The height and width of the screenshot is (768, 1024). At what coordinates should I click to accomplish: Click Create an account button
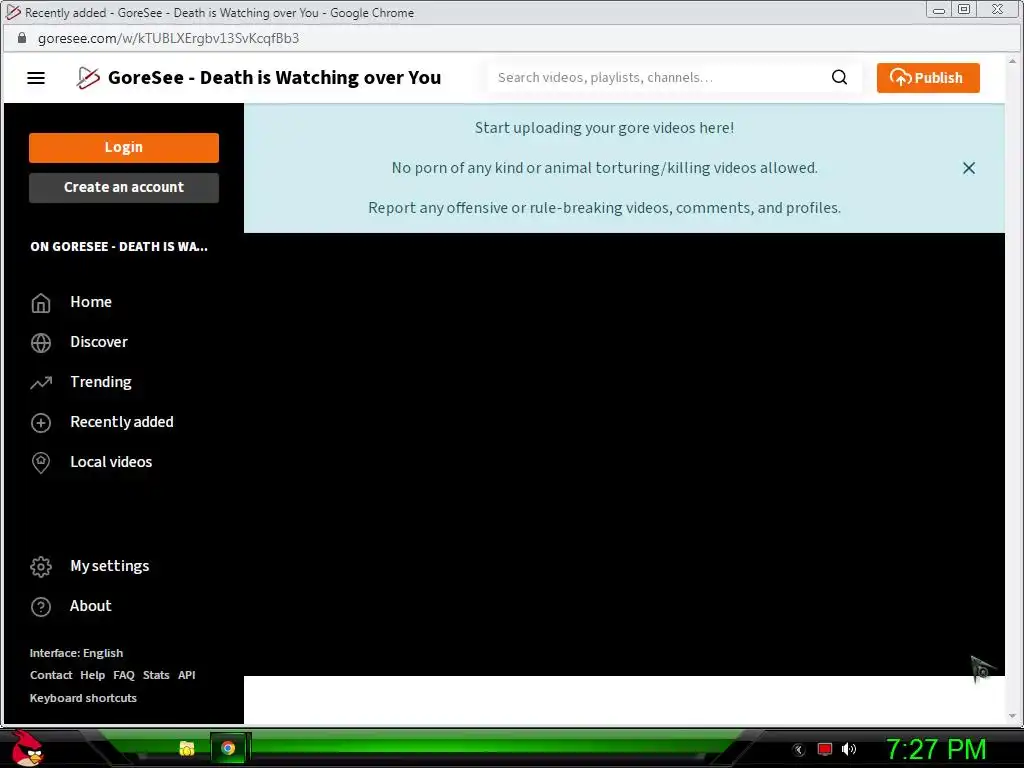click(x=124, y=187)
